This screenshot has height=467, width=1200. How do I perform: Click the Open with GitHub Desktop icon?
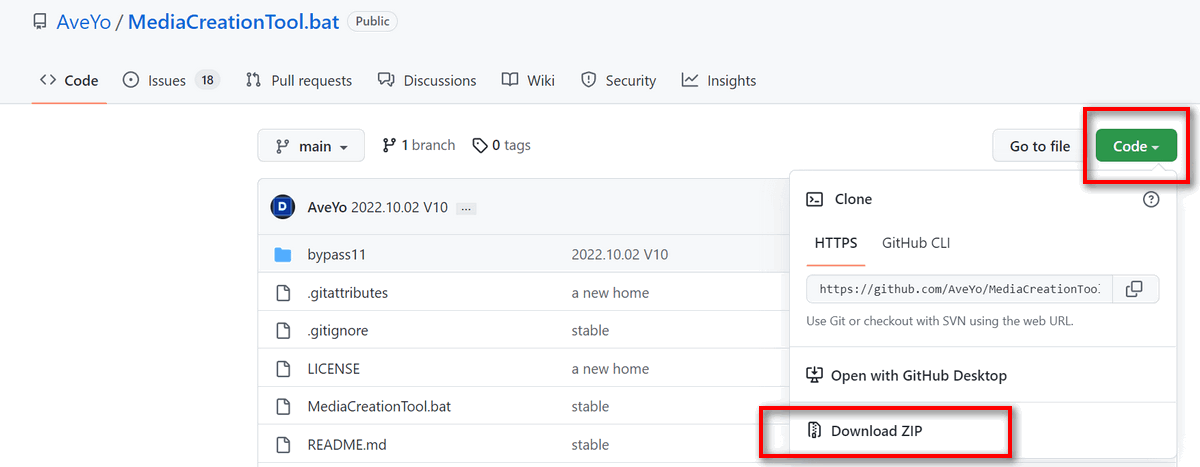[815, 375]
